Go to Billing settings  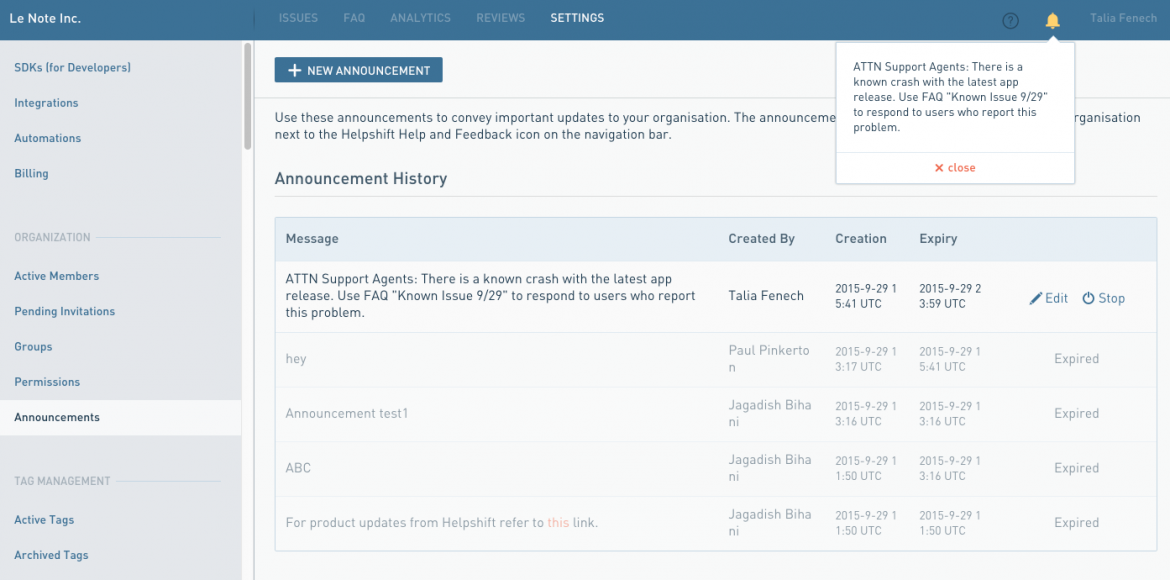[31, 173]
